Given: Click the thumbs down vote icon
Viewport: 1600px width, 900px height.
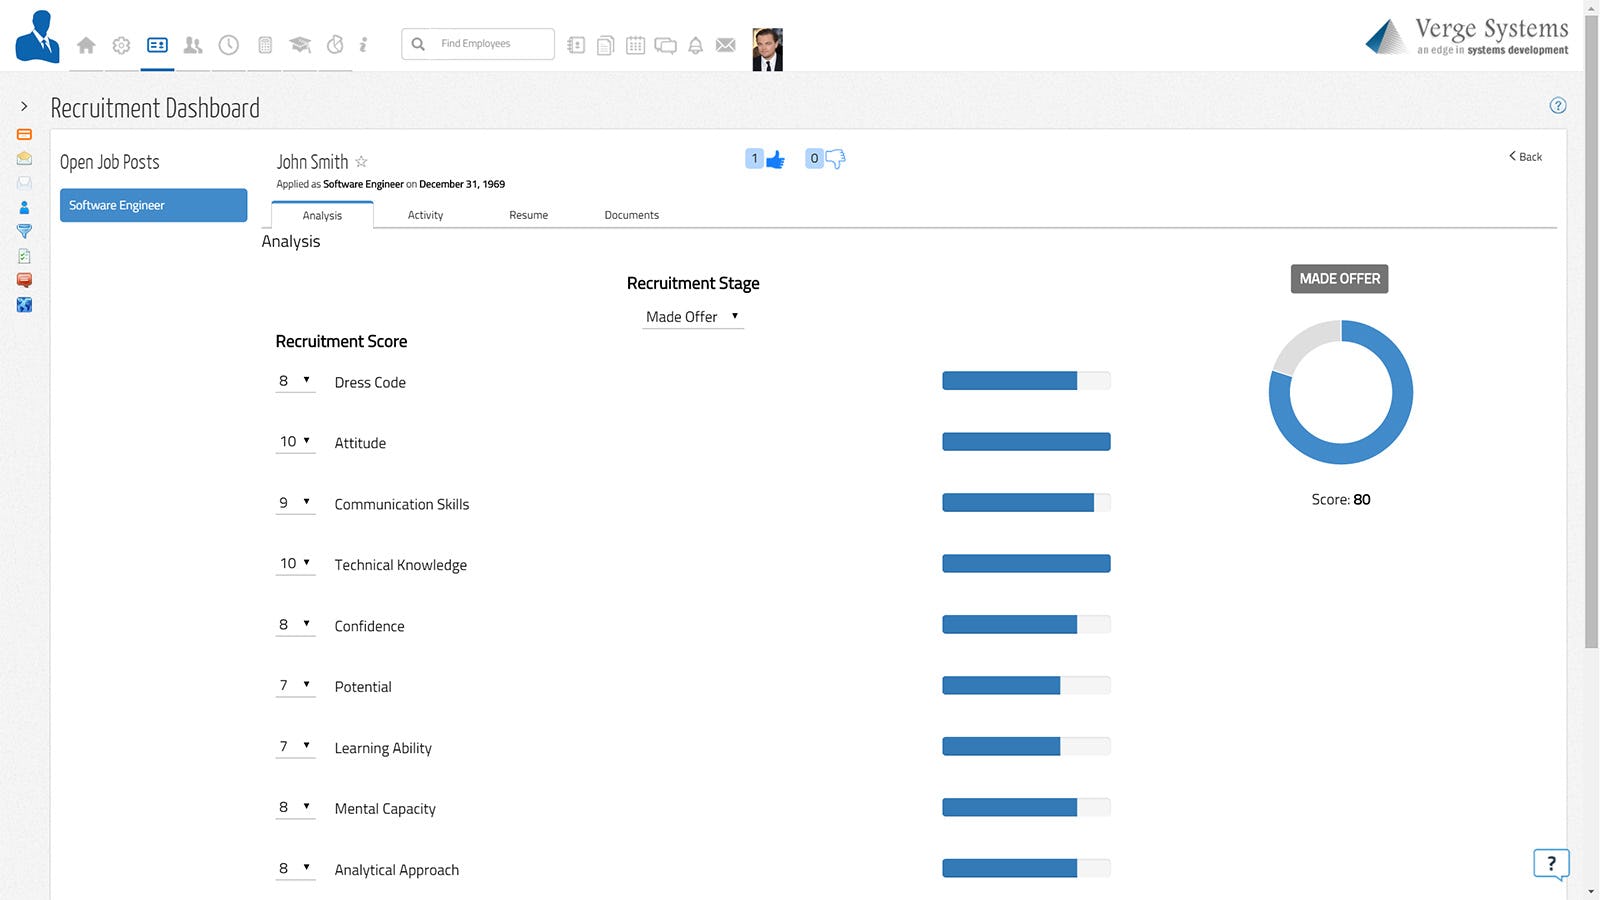Looking at the screenshot, I should click(x=835, y=159).
